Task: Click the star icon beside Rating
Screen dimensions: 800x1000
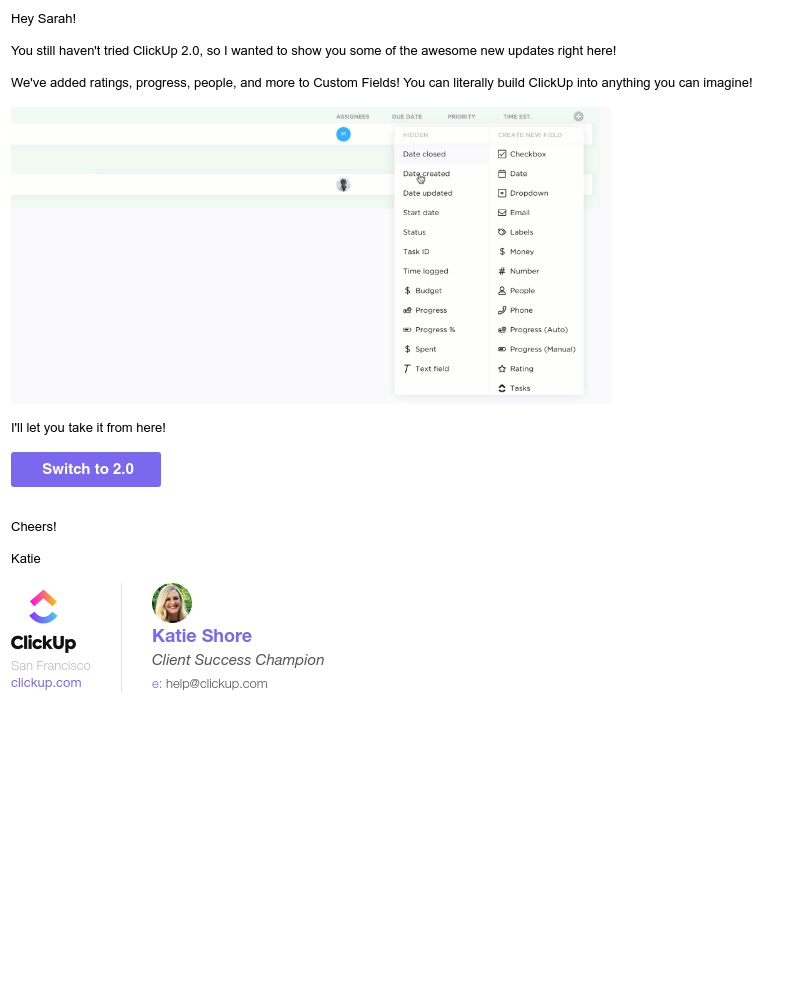Action: pos(502,369)
